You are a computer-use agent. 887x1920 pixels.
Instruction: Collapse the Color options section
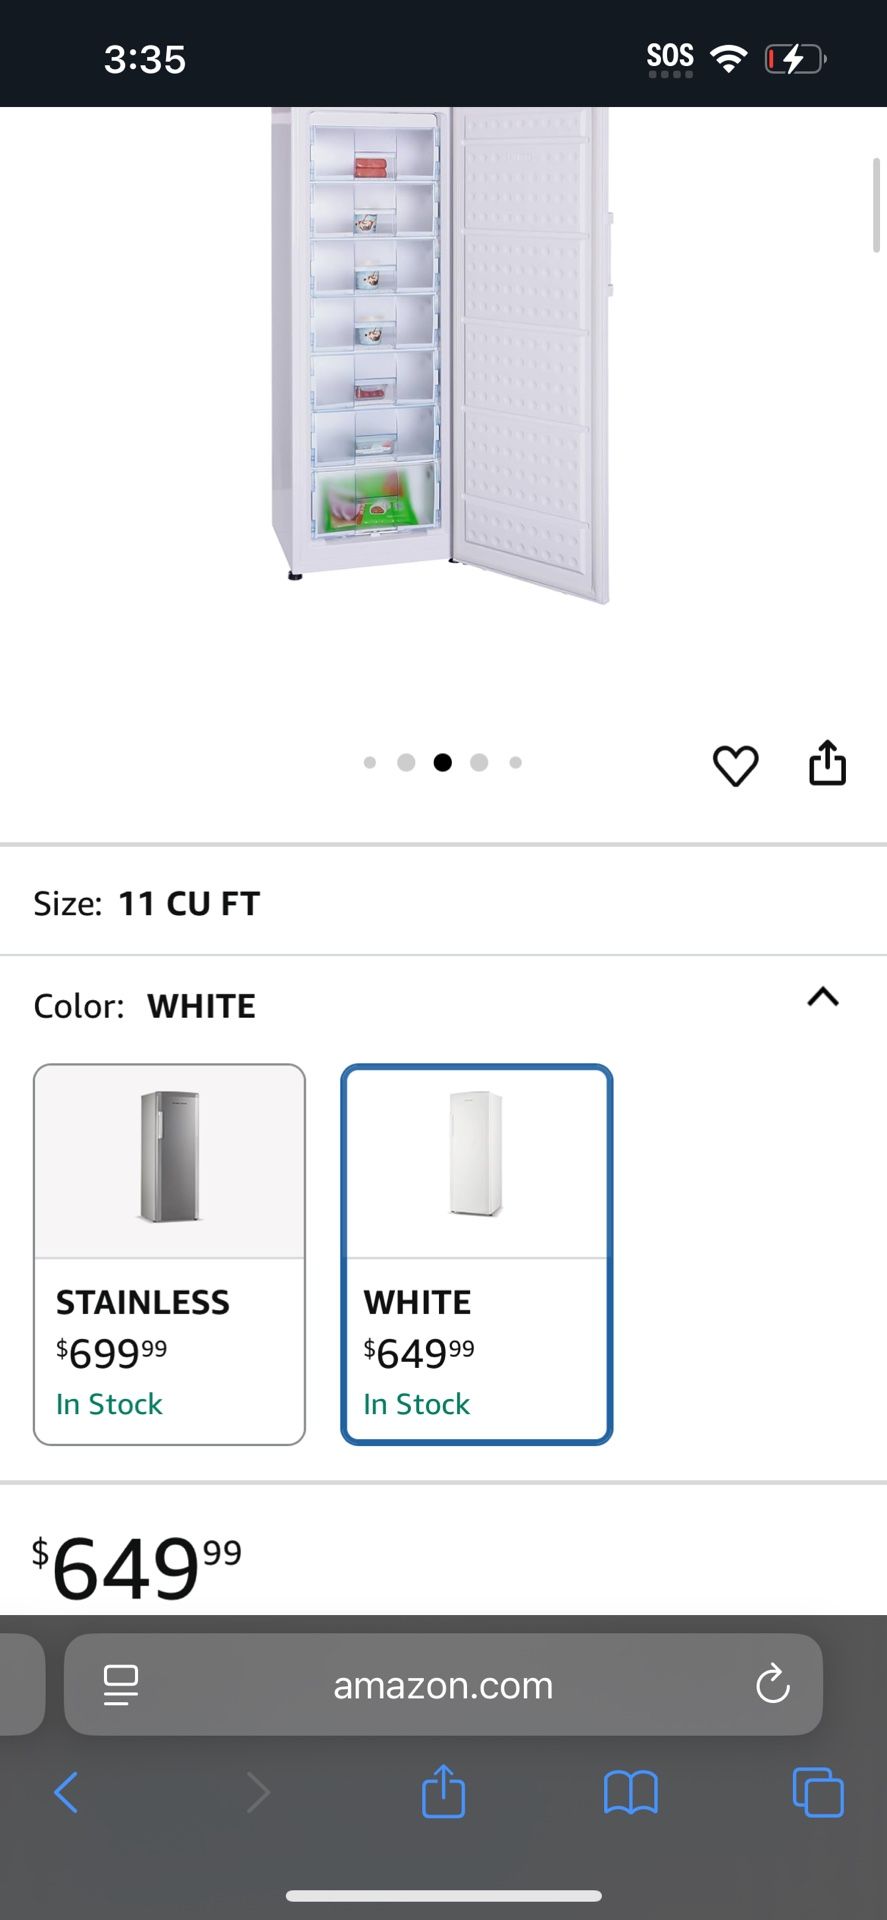click(822, 998)
